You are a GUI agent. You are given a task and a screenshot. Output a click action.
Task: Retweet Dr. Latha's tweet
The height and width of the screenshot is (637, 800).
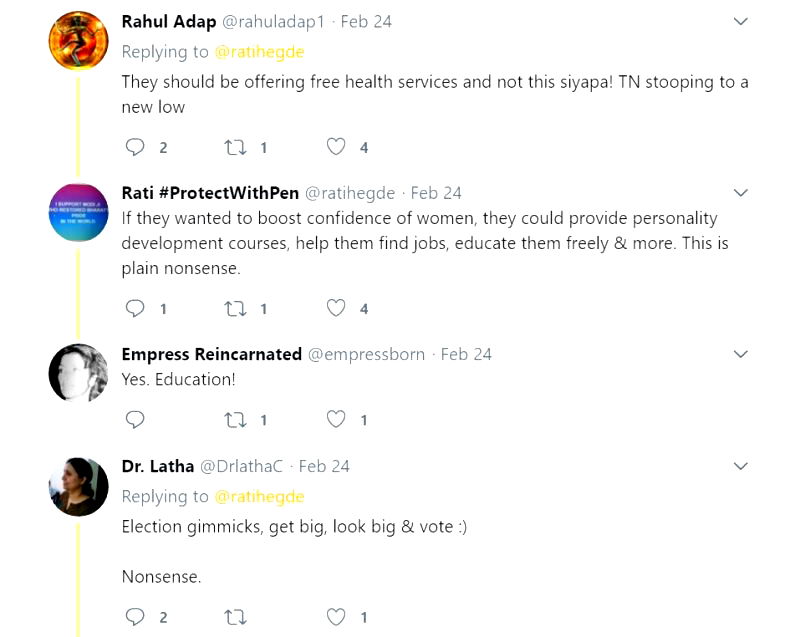(x=236, y=616)
